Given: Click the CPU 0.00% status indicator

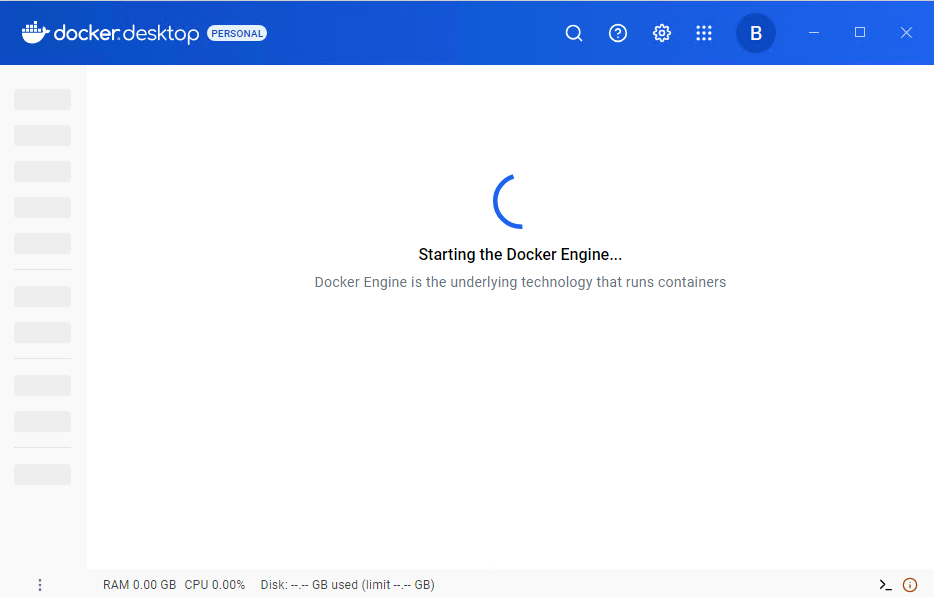Looking at the screenshot, I should pyautogui.click(x=214, y=585).
